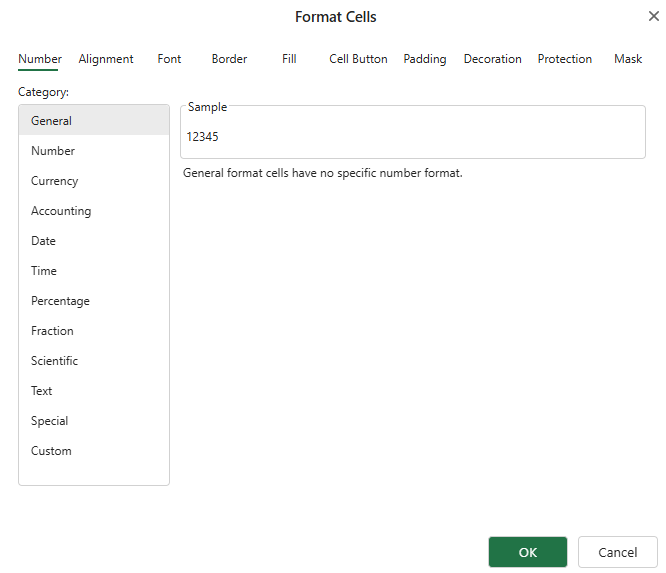This screenshot has width=666, height=573.
Task: Open the Font tab
Action: coord(169,59)
